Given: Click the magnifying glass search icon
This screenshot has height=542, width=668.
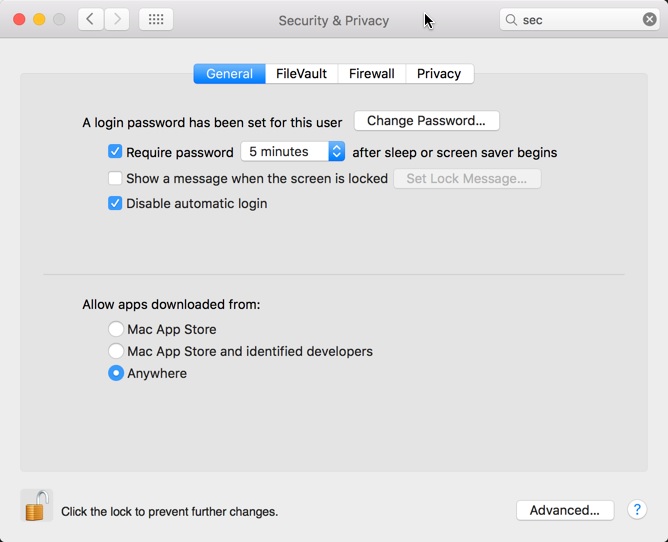Looking at the screenshot, I should tap(512, 20).
